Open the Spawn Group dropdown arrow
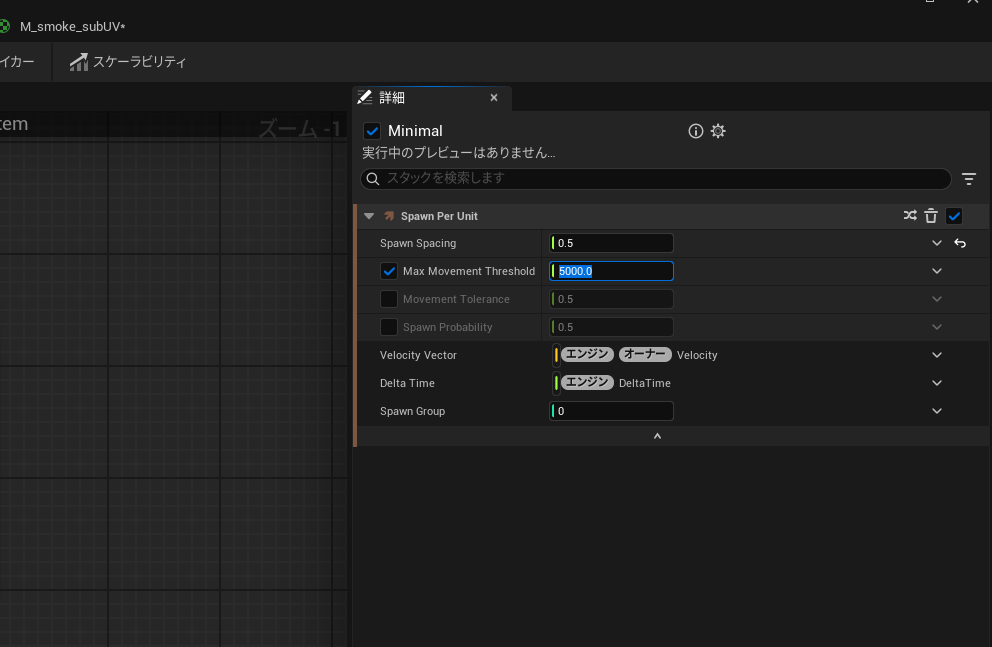Image resolution: width=992 pixels, height=647 pixels. [937, 411]
